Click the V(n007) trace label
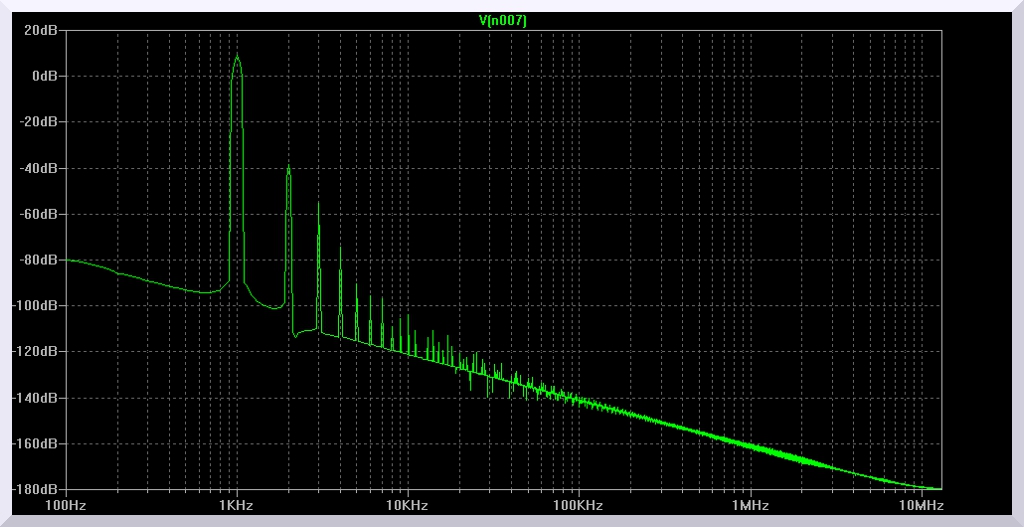 (x=503, y=20)
